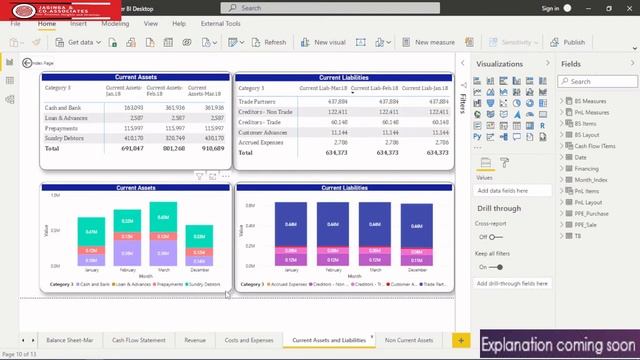Screen dimensions: 640x360
Task: Insert the decomposition tree visual
Action: pos(504,137)
